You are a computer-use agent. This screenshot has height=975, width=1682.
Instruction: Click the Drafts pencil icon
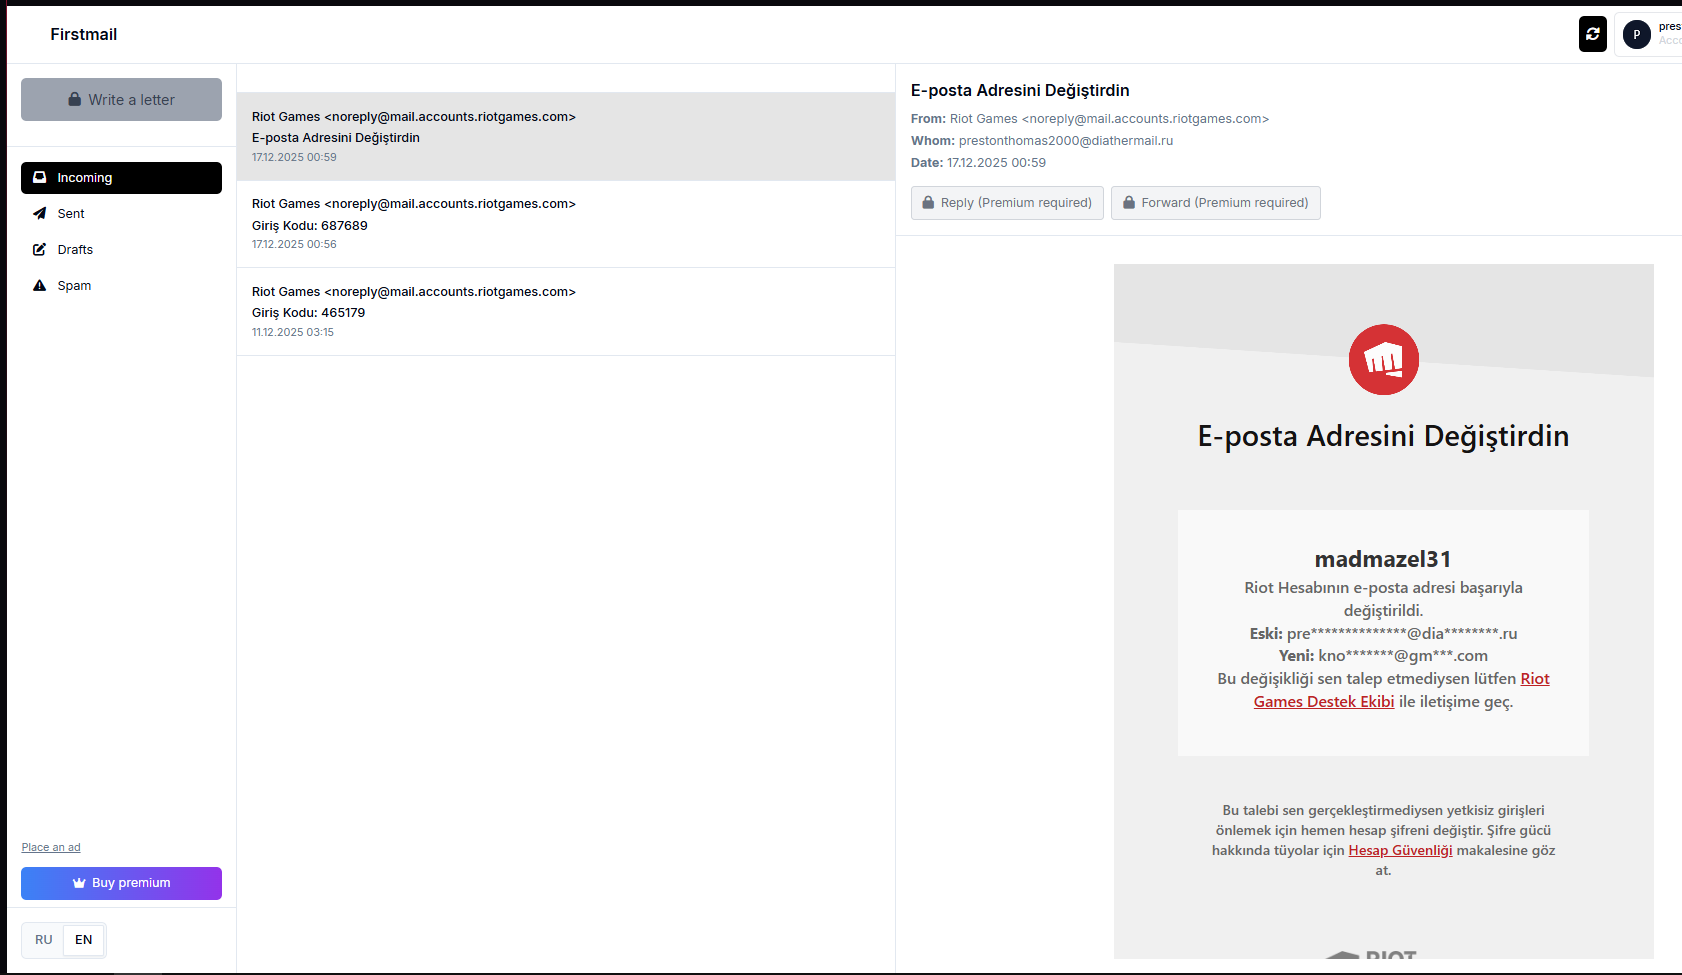pyautogui.click(x=40, y=249)
